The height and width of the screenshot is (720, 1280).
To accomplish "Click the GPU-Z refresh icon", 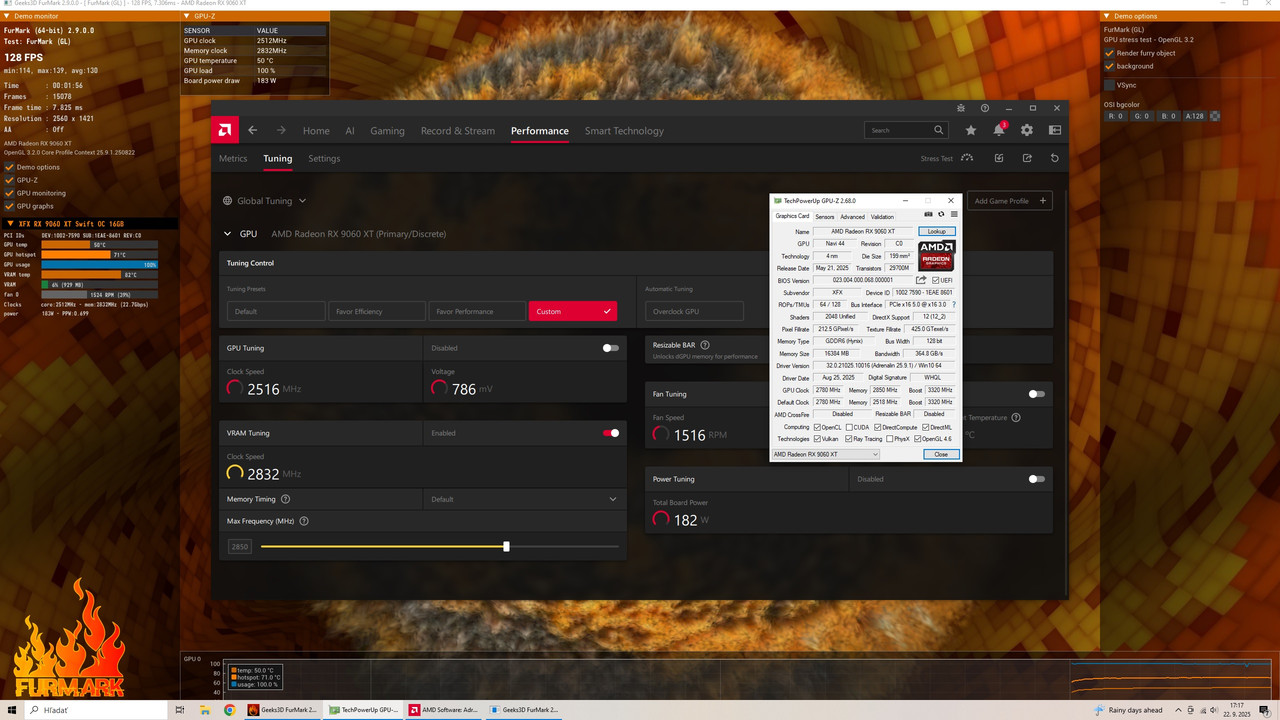I will pyautogui.click(x=941, y=214).
